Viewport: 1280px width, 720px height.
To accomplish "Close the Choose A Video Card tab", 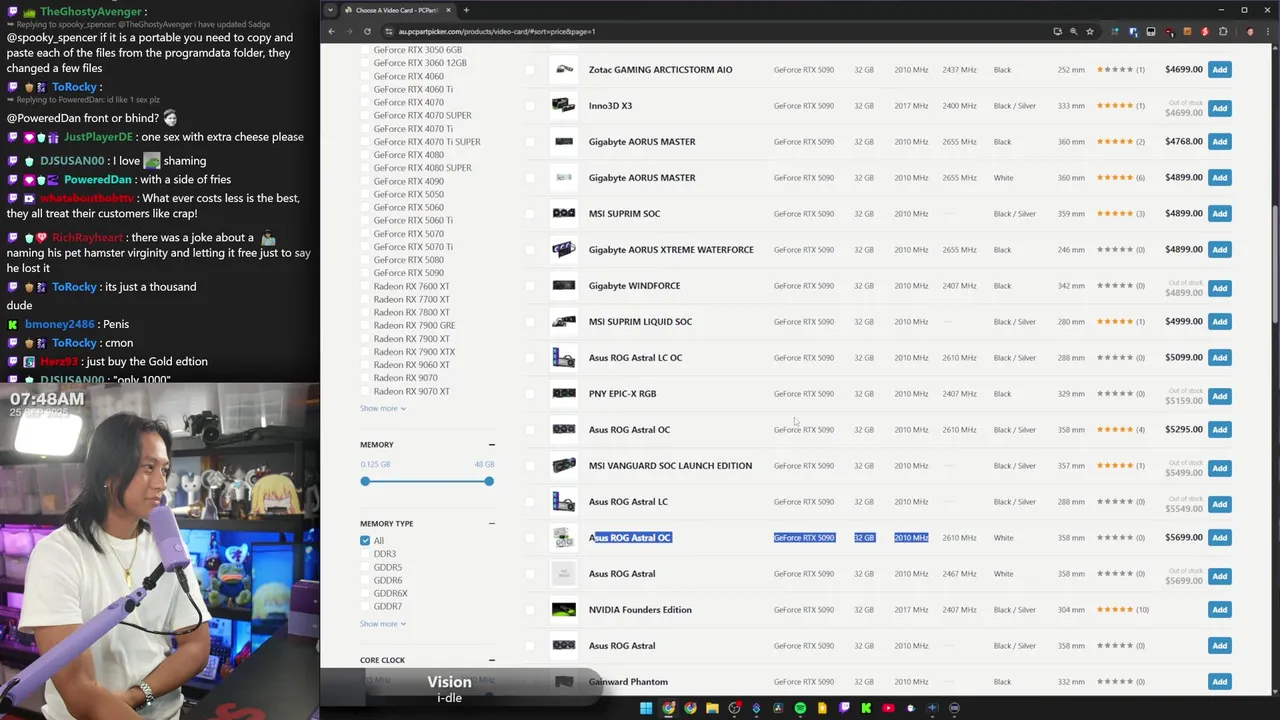I will tap(448, 10).
